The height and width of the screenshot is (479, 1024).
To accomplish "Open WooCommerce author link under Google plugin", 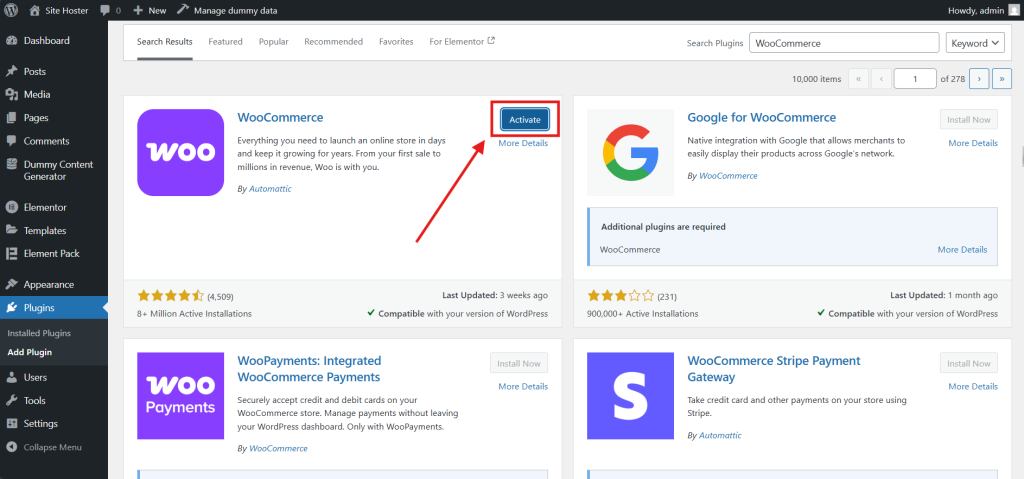I will (x=728, y=176).
